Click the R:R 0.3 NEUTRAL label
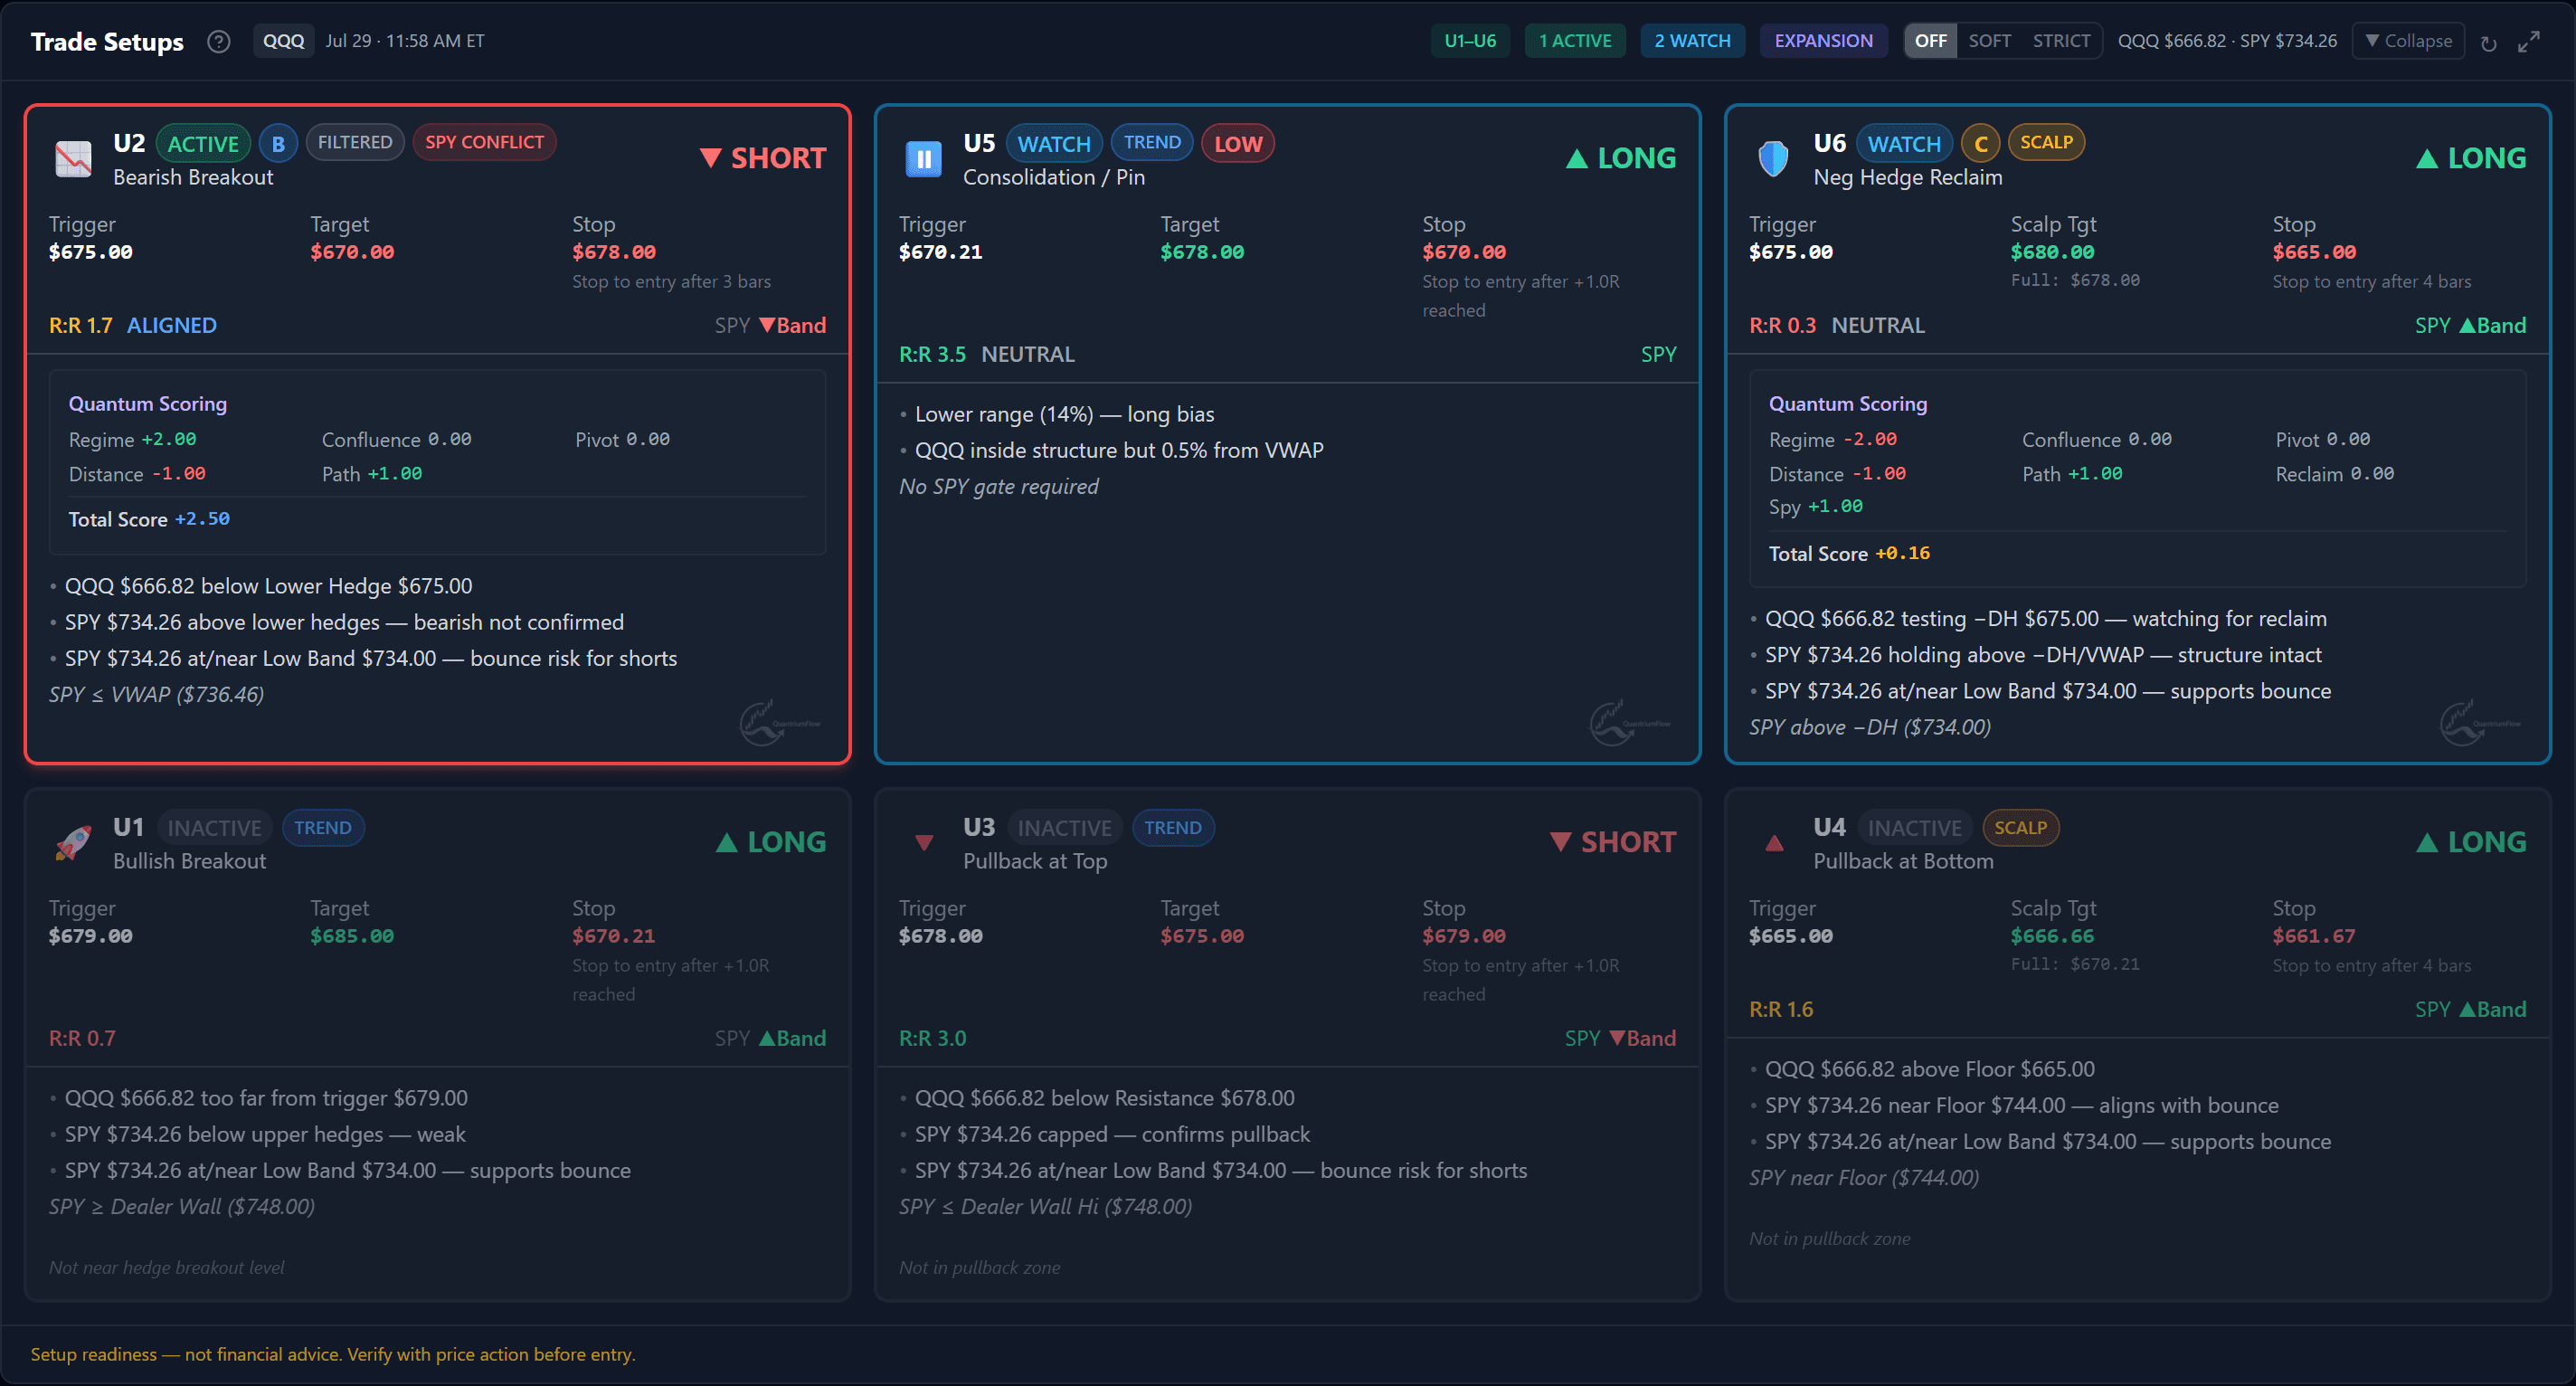This screenshot has height=1386, width=2576. [x=1836, y=325]
